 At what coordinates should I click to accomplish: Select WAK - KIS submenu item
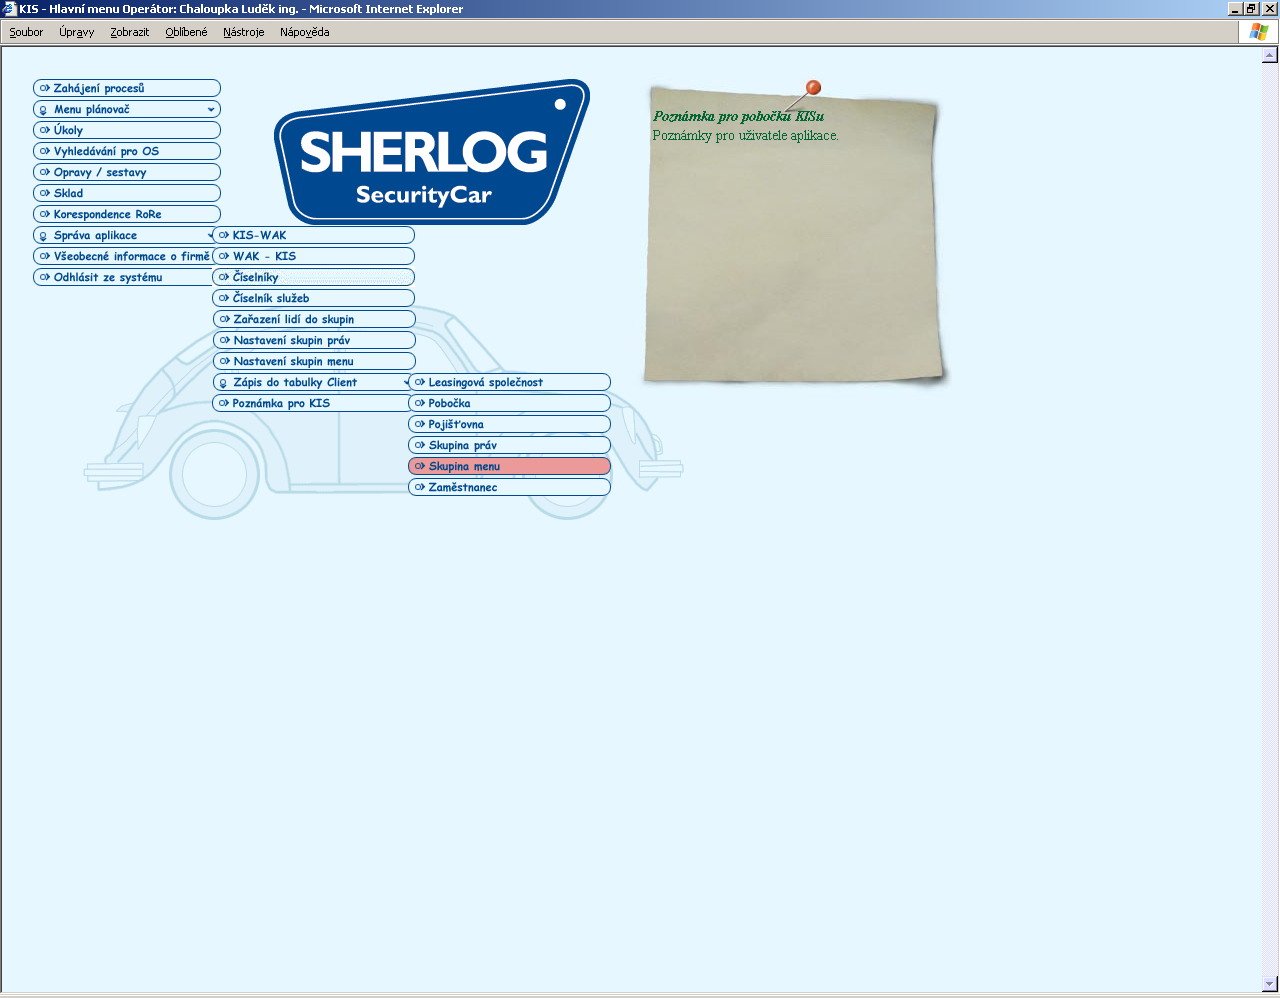(x=314, y=256)
